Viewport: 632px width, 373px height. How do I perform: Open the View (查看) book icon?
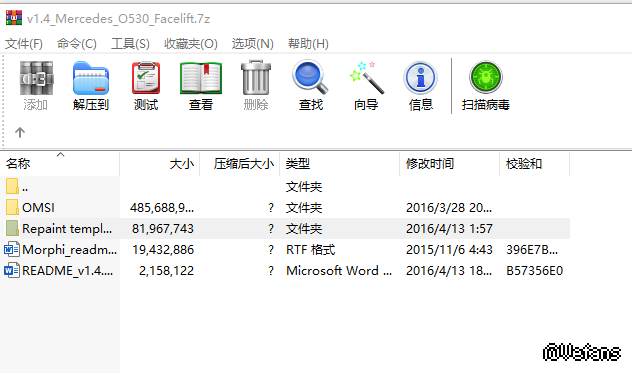[201, 78]
